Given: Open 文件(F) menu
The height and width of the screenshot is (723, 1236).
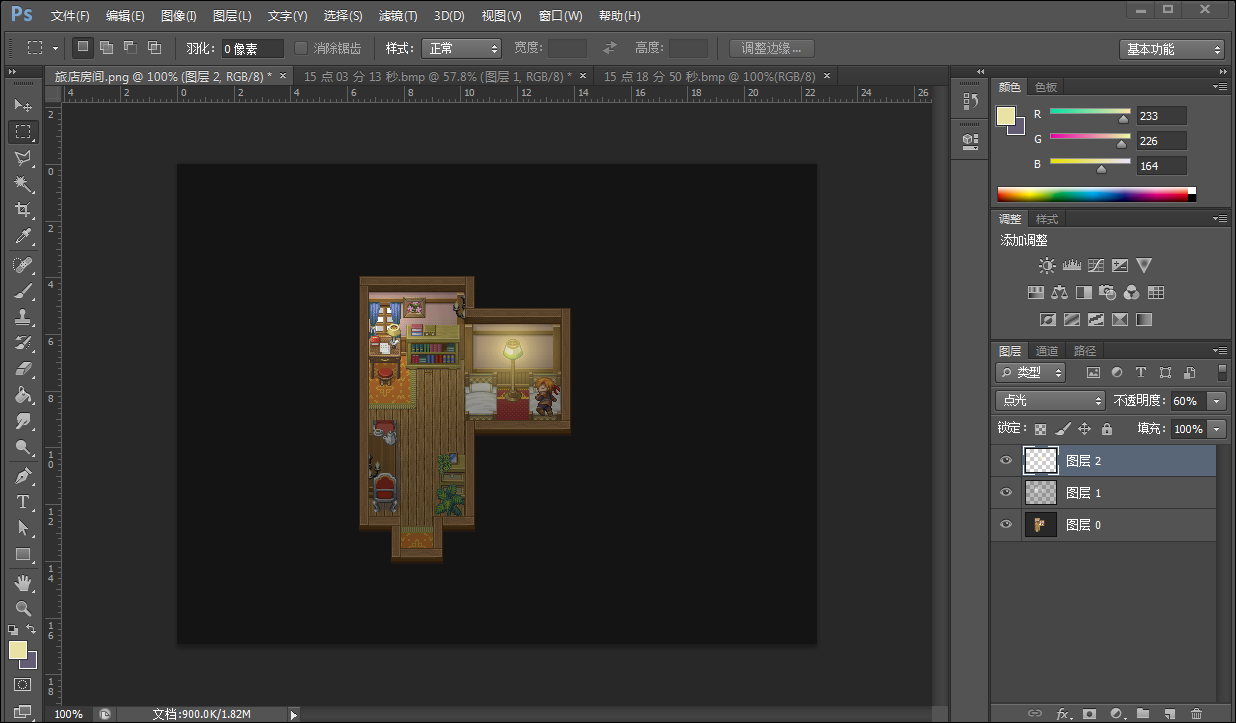Looking at the screenshot, I should [70, 16].
